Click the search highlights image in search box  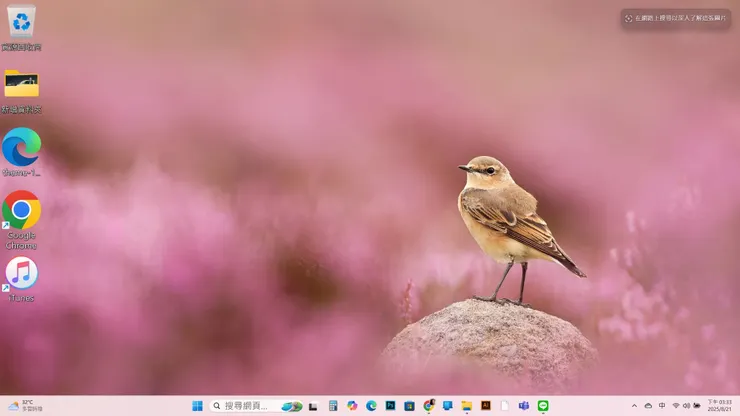coord(292,406)
